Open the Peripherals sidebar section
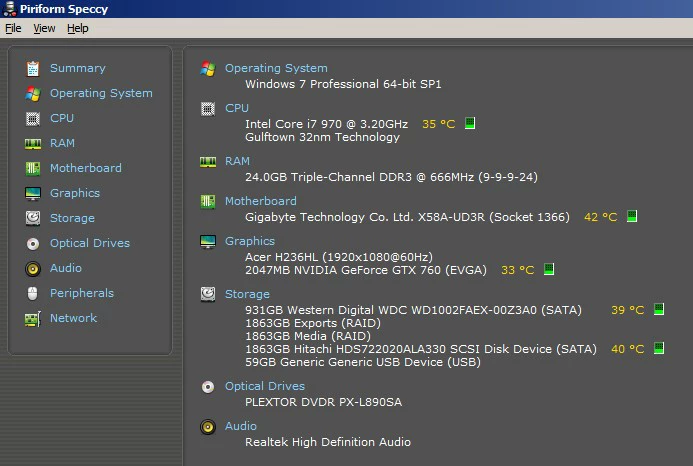693x466 pixels. [x=82, y=293]
